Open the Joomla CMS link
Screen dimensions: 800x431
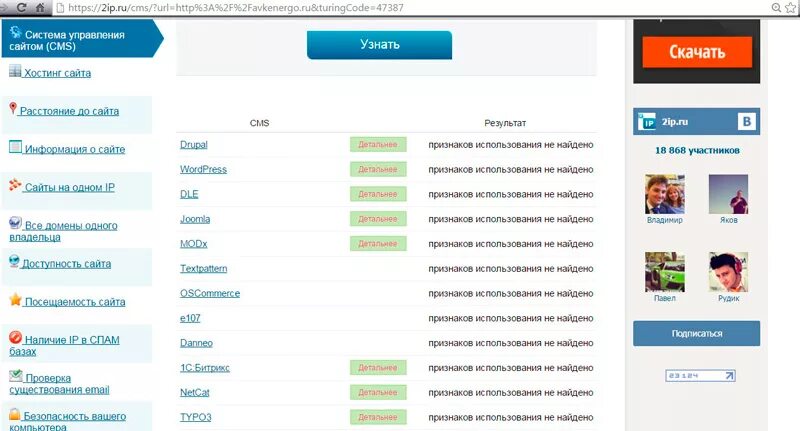pos(195,219)
